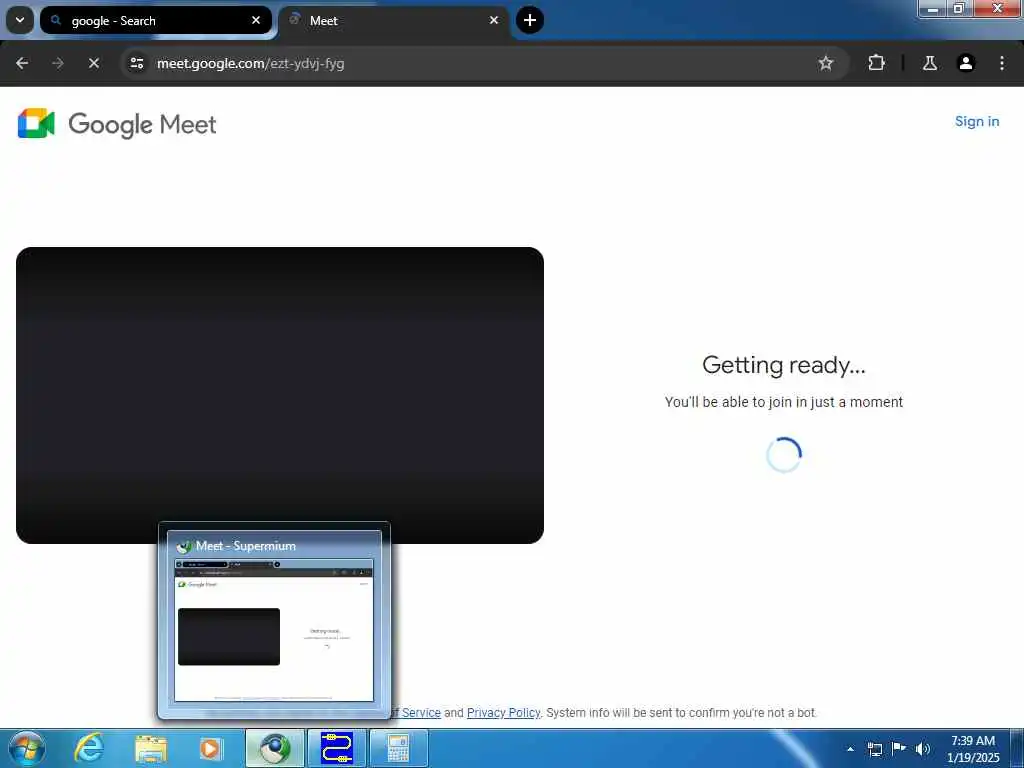Viewport: 1024px width, 768px height.
Task: Stop loading the page
Action: [93, 63]
